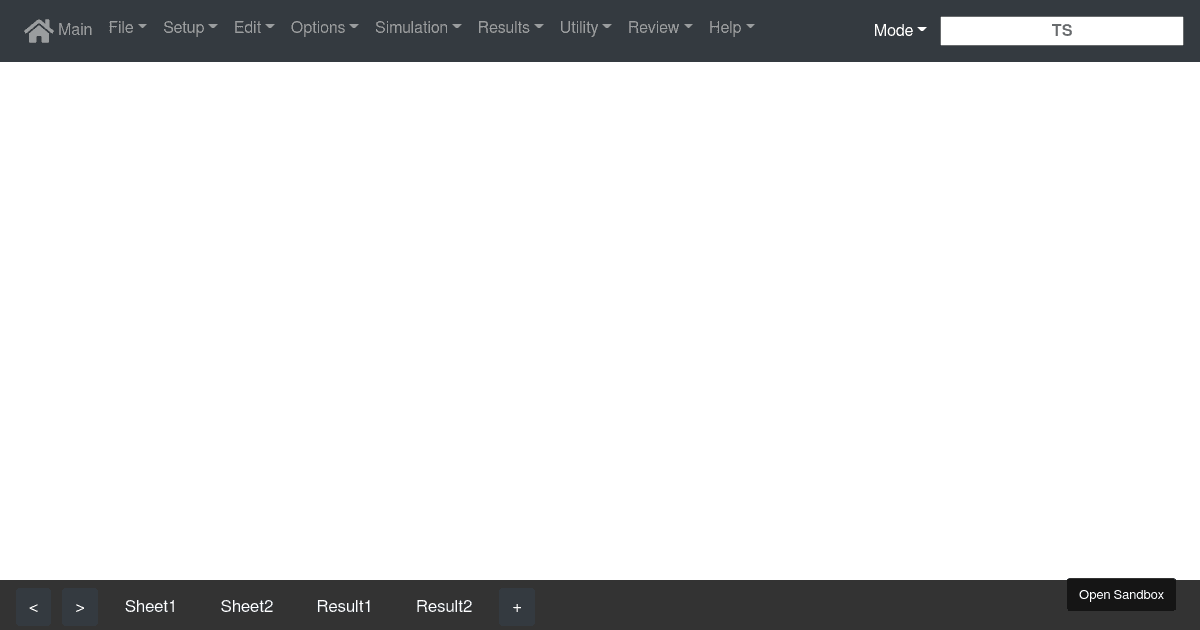
Task: Go to previous sheet with < button
Action: (x=33, y=607)
